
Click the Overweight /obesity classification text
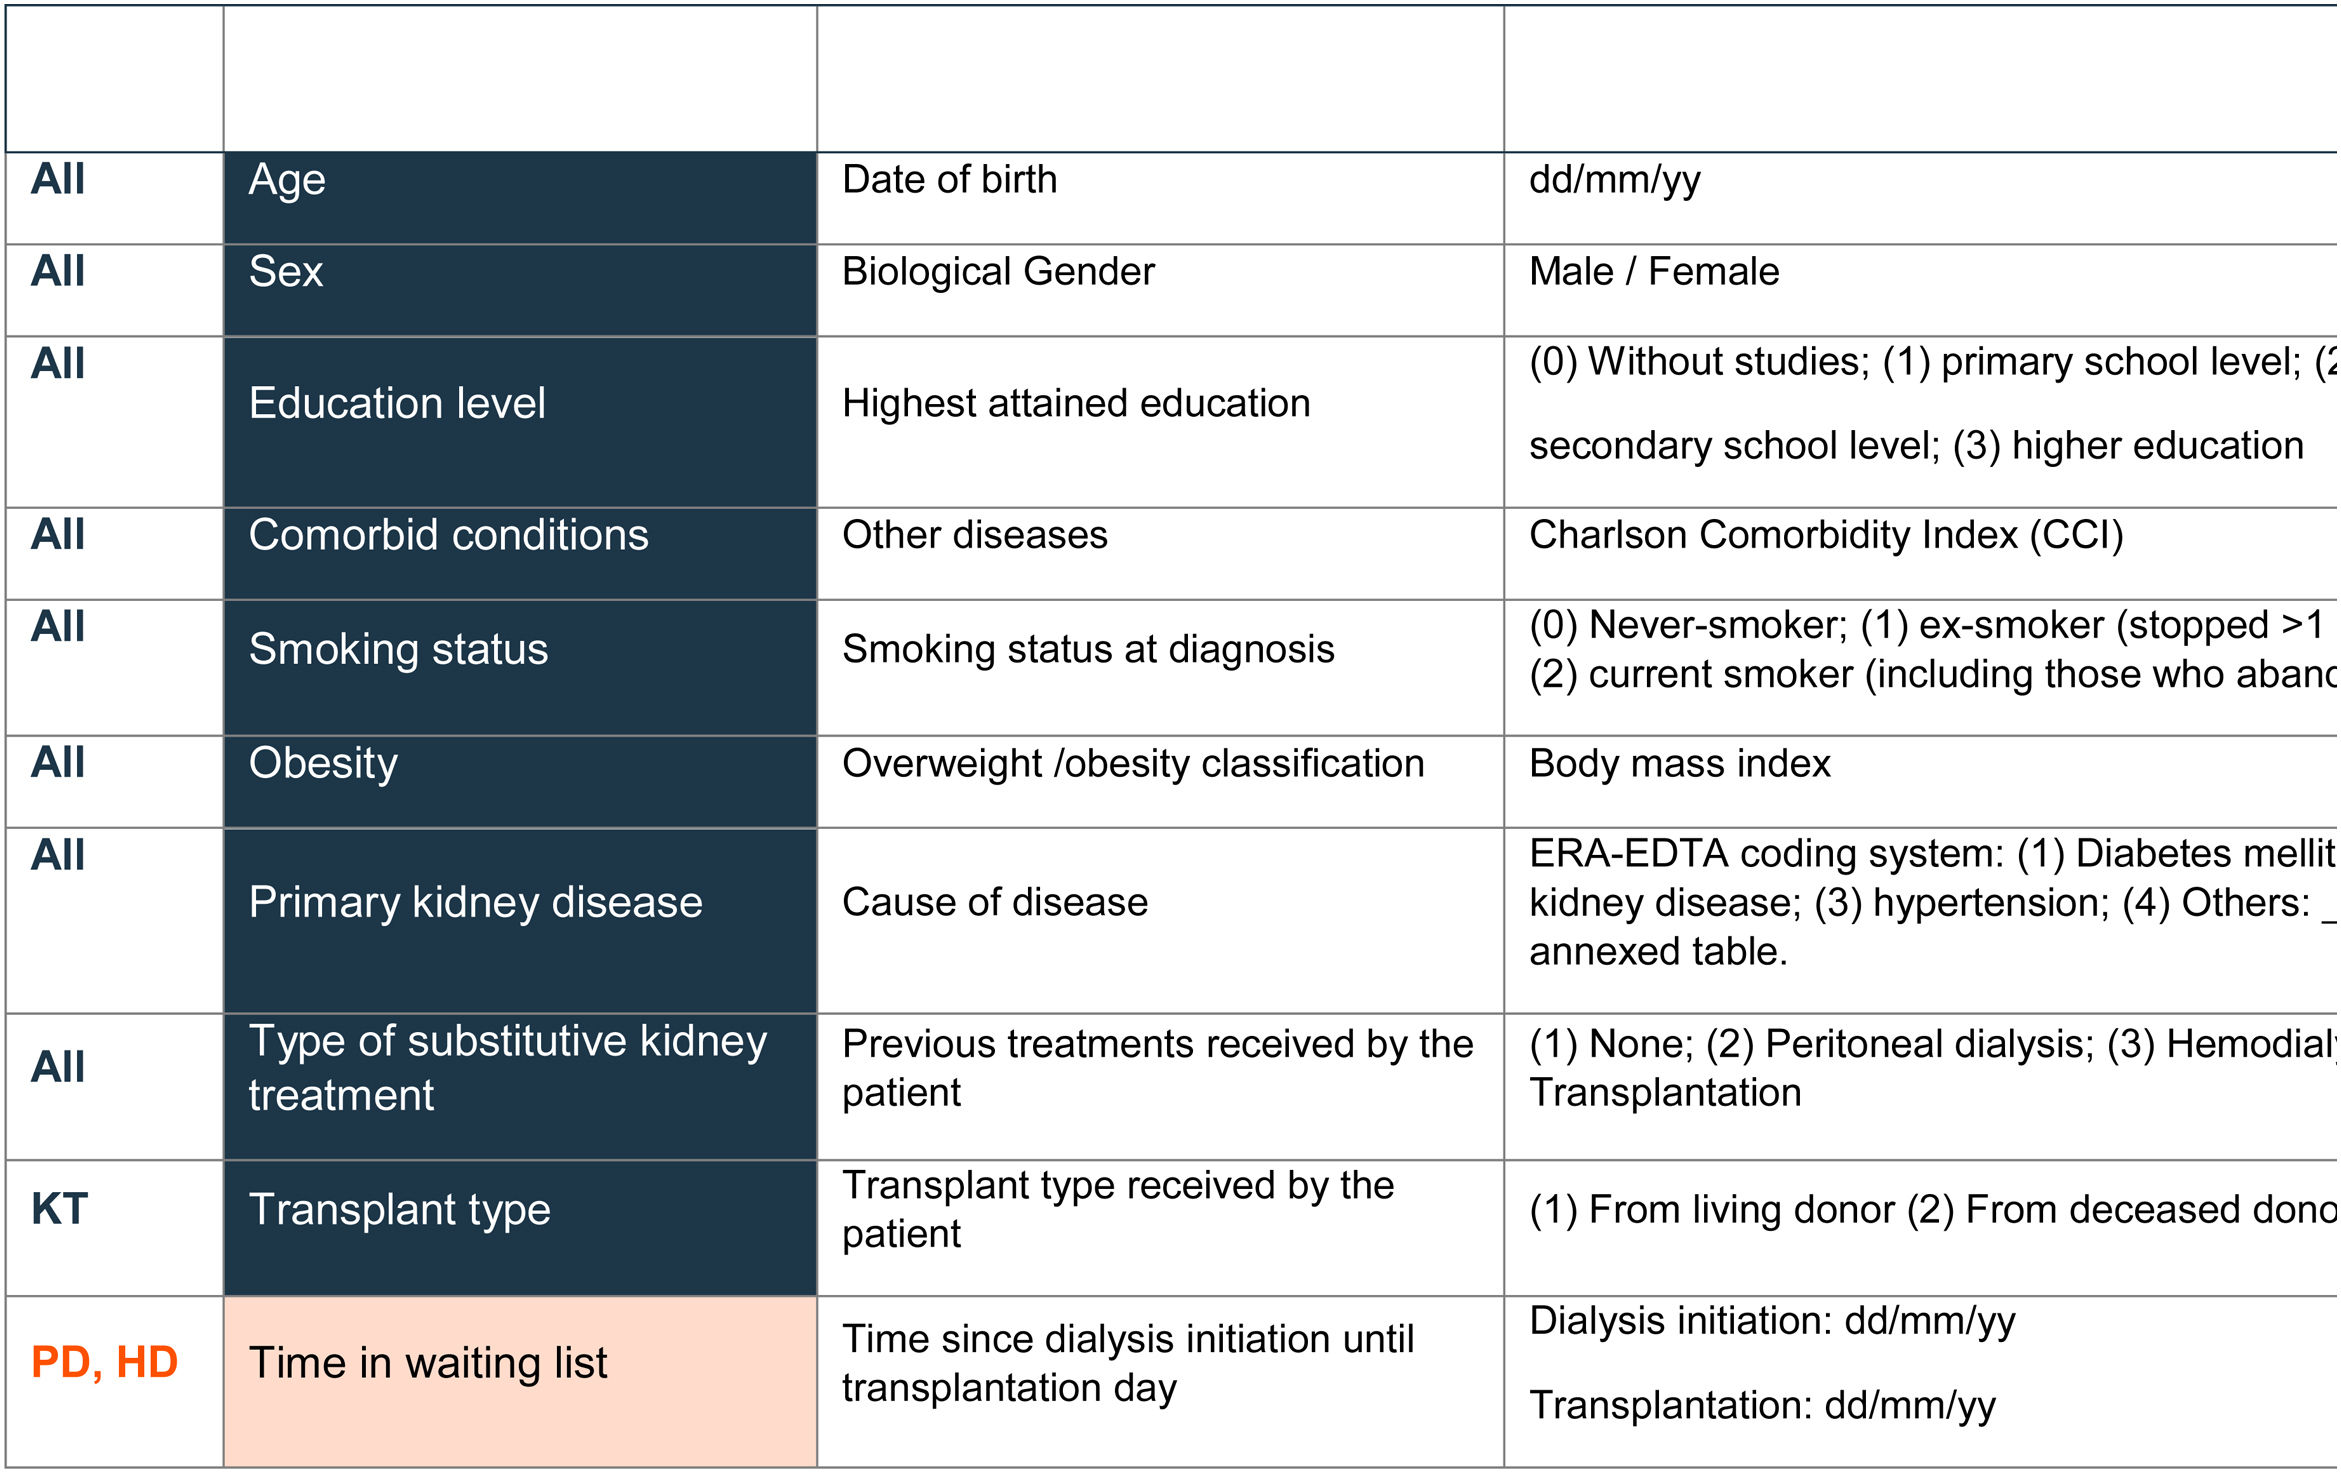click(x=1132, y=764)
